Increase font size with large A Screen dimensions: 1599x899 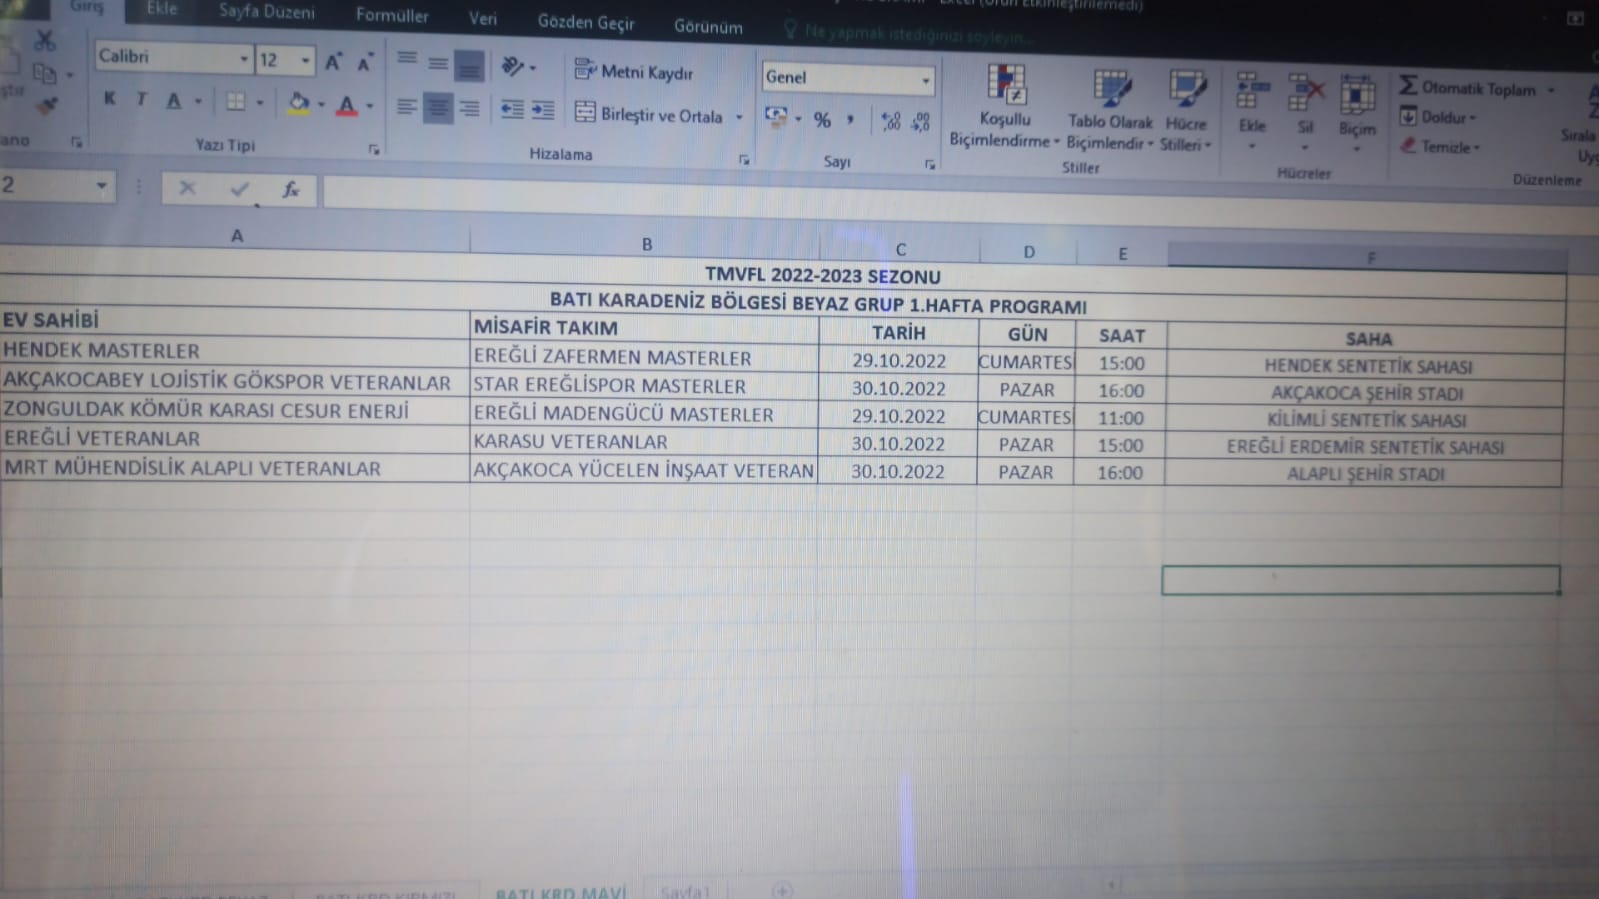[333, 62]
